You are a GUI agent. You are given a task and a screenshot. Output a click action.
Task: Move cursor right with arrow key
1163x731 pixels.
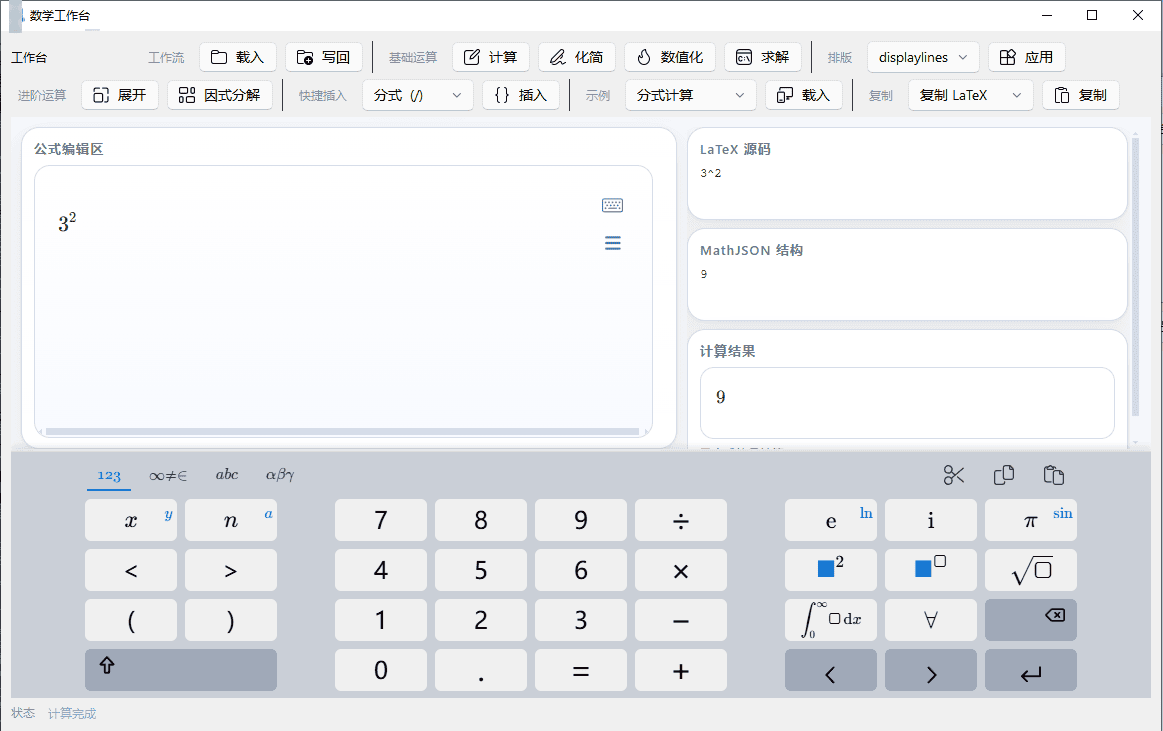pyautogui.click(x=930, y=670)
